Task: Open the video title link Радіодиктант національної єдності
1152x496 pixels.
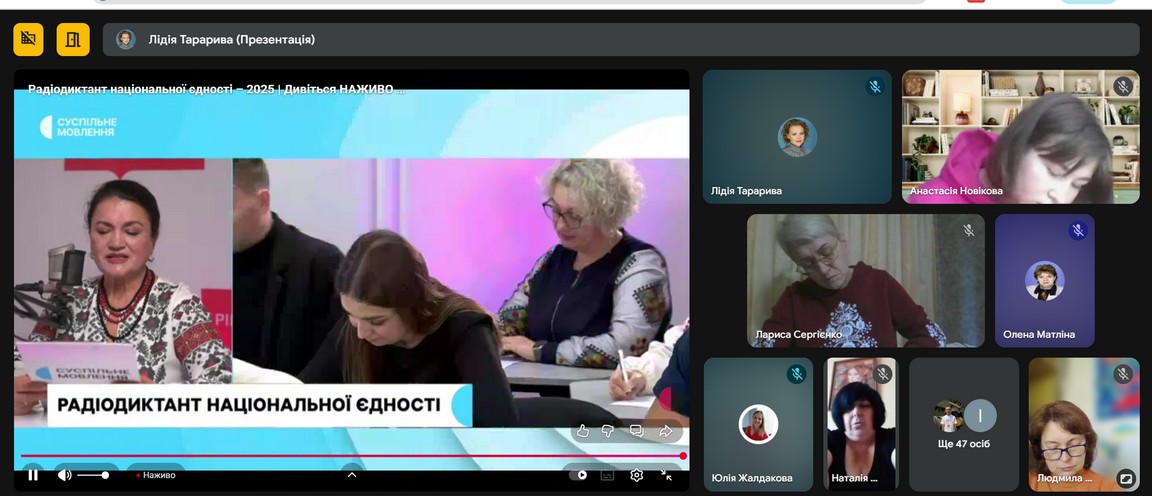Action: click(216, 89)
